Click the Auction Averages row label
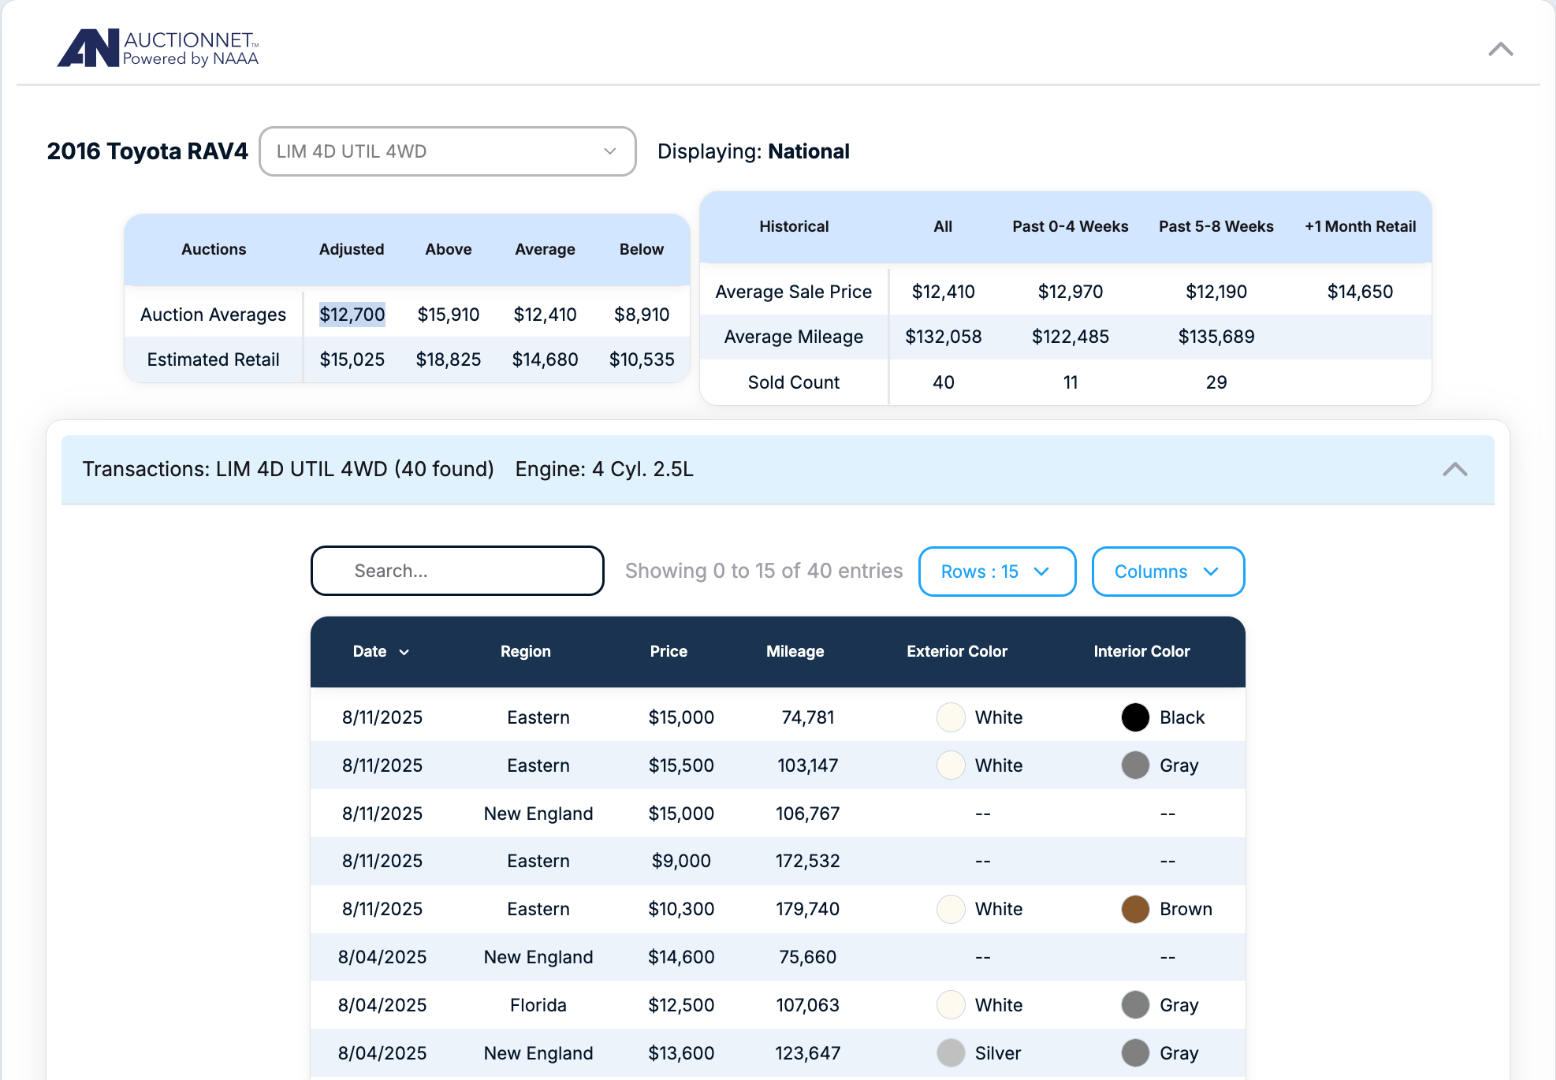This screenshot has height=1080, width=1556. pyautogui.click(x=213, y=314)
